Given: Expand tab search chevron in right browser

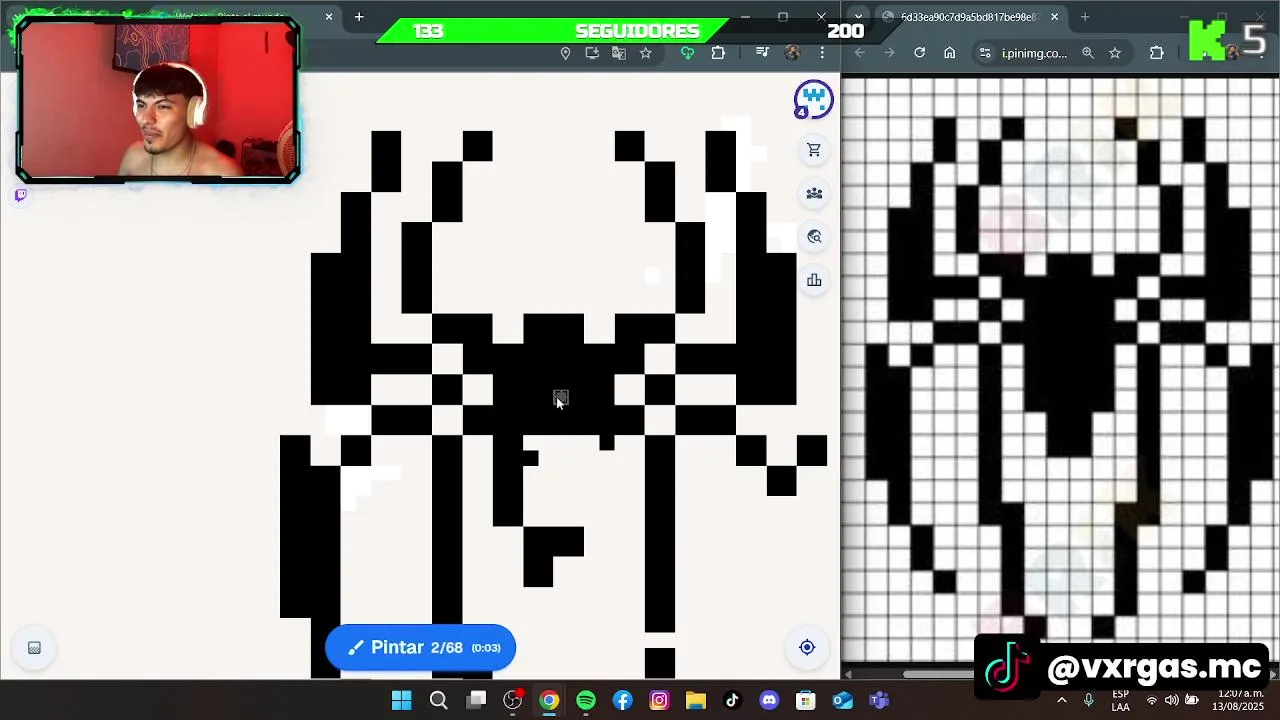Looking at the screenshot, I should pos(858,17).
